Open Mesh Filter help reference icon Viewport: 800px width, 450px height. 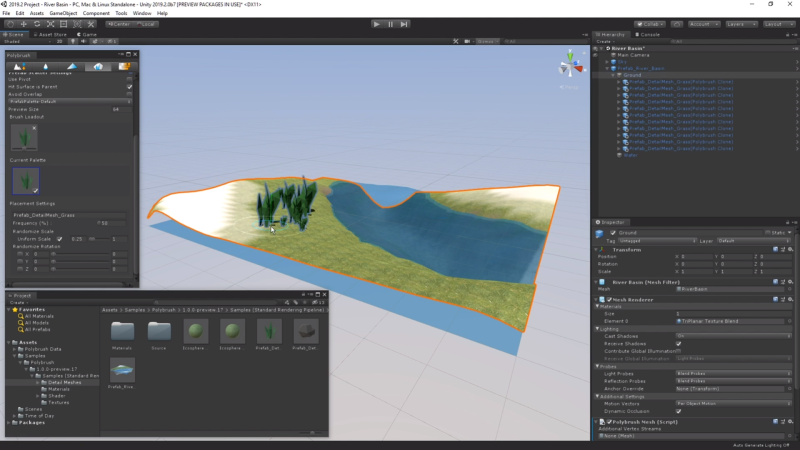(776, 282)
